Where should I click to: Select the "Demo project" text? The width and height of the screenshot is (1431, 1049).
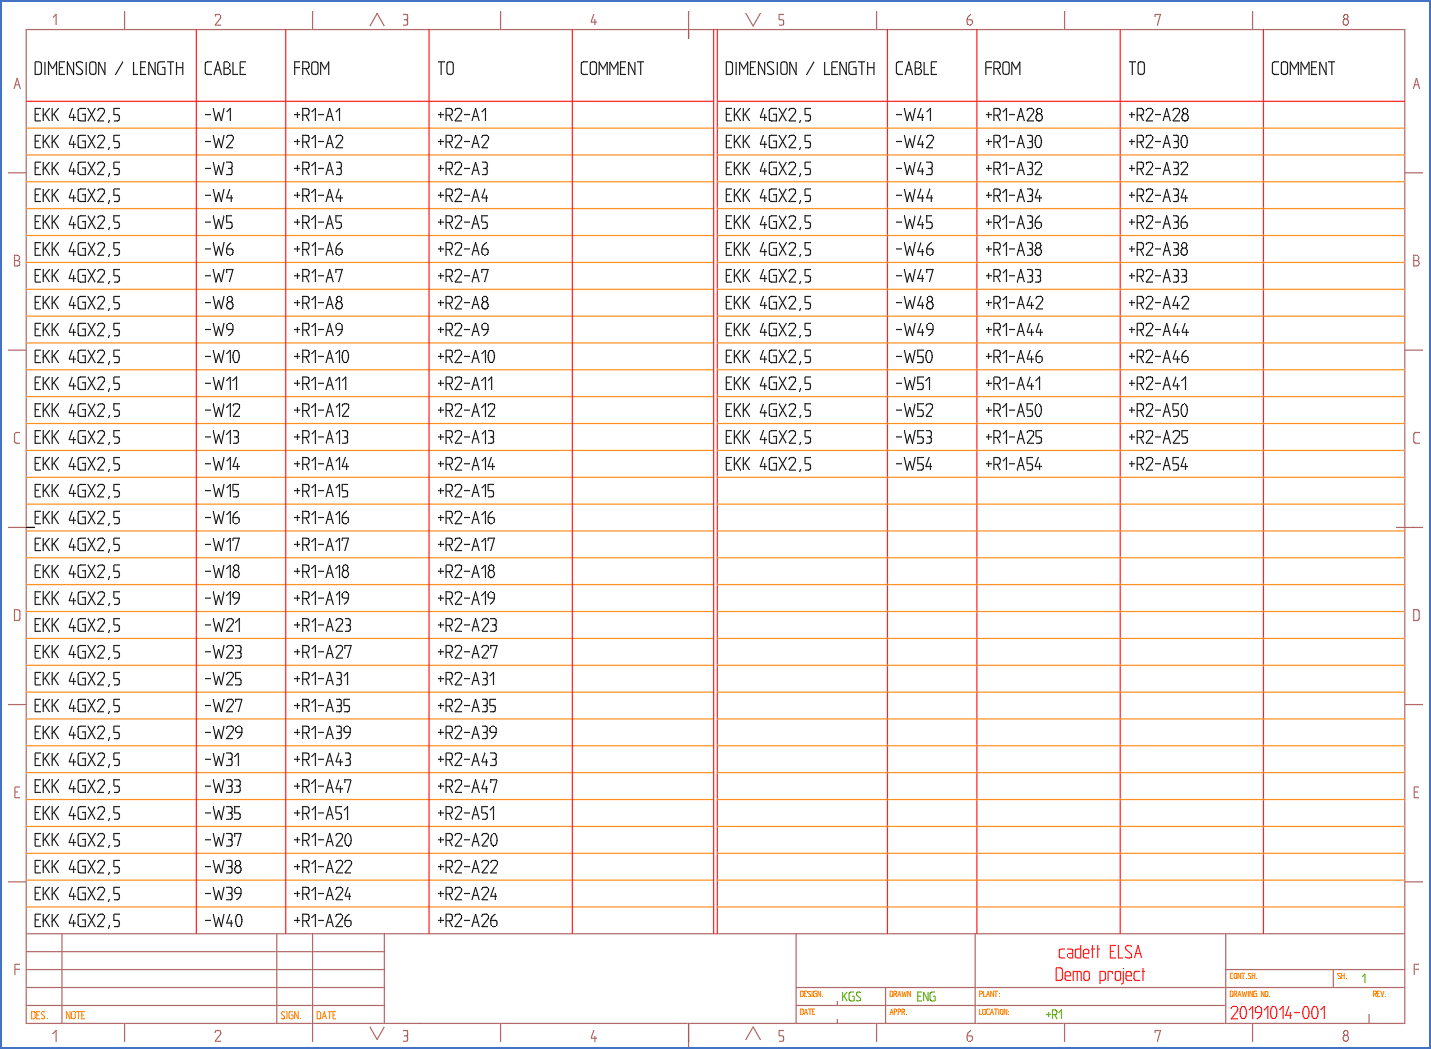[x=1100, y=975]
